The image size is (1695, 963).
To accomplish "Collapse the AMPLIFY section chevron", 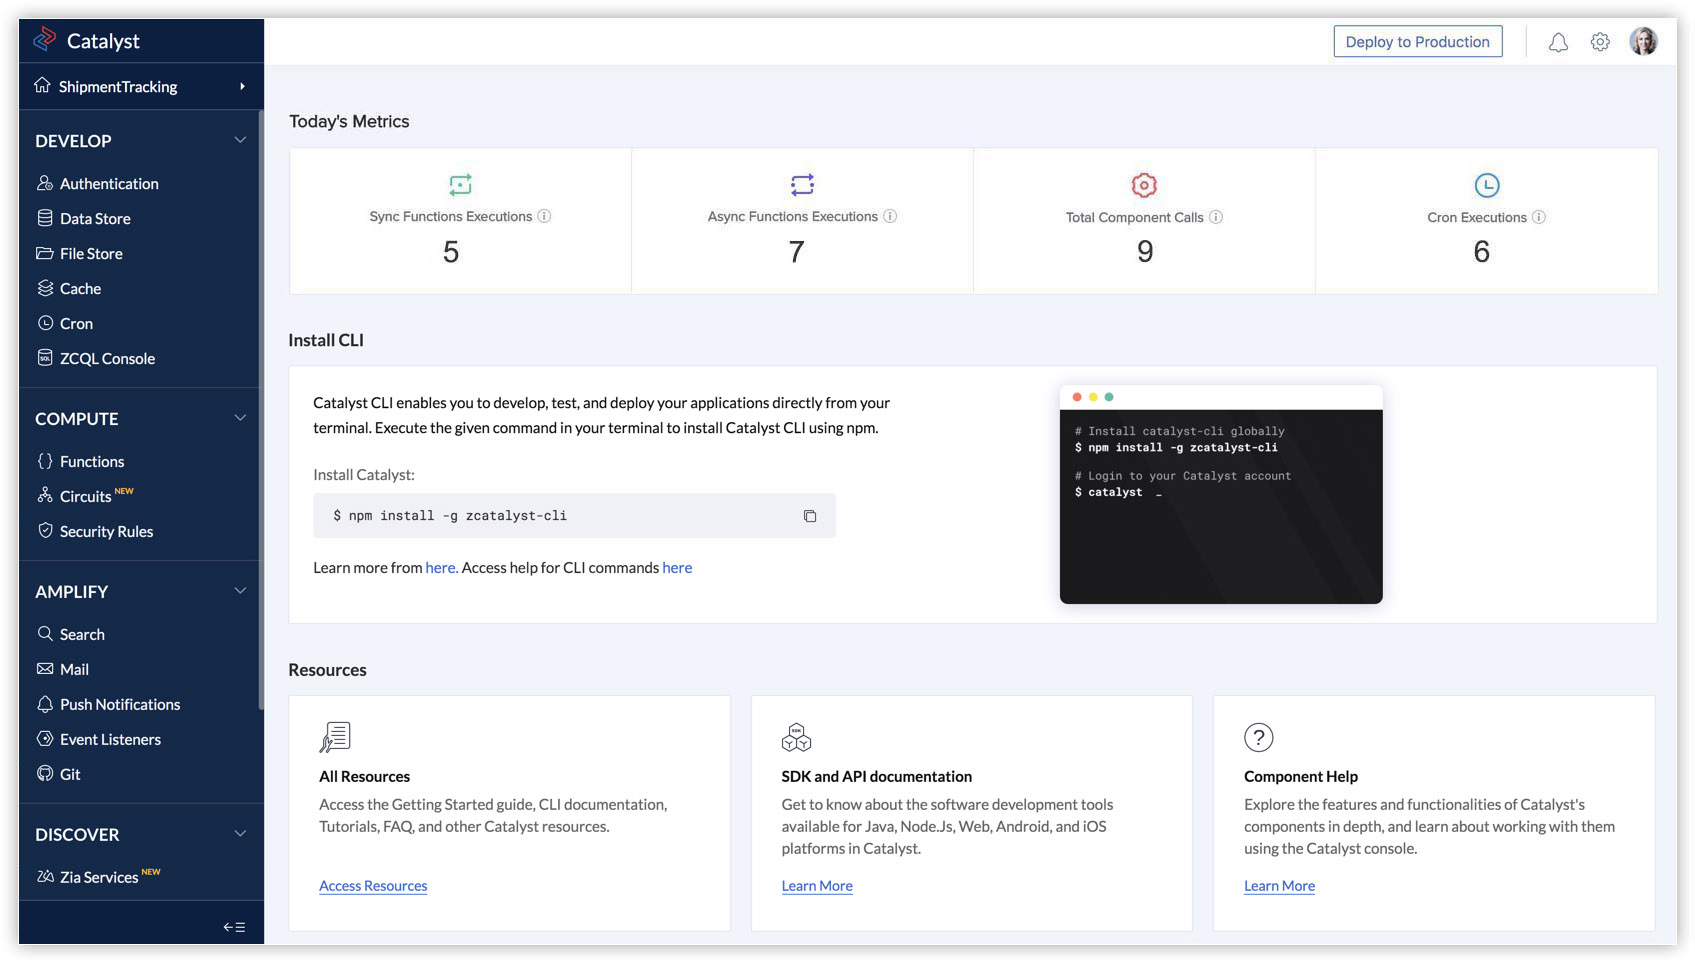I will point(240,591).
